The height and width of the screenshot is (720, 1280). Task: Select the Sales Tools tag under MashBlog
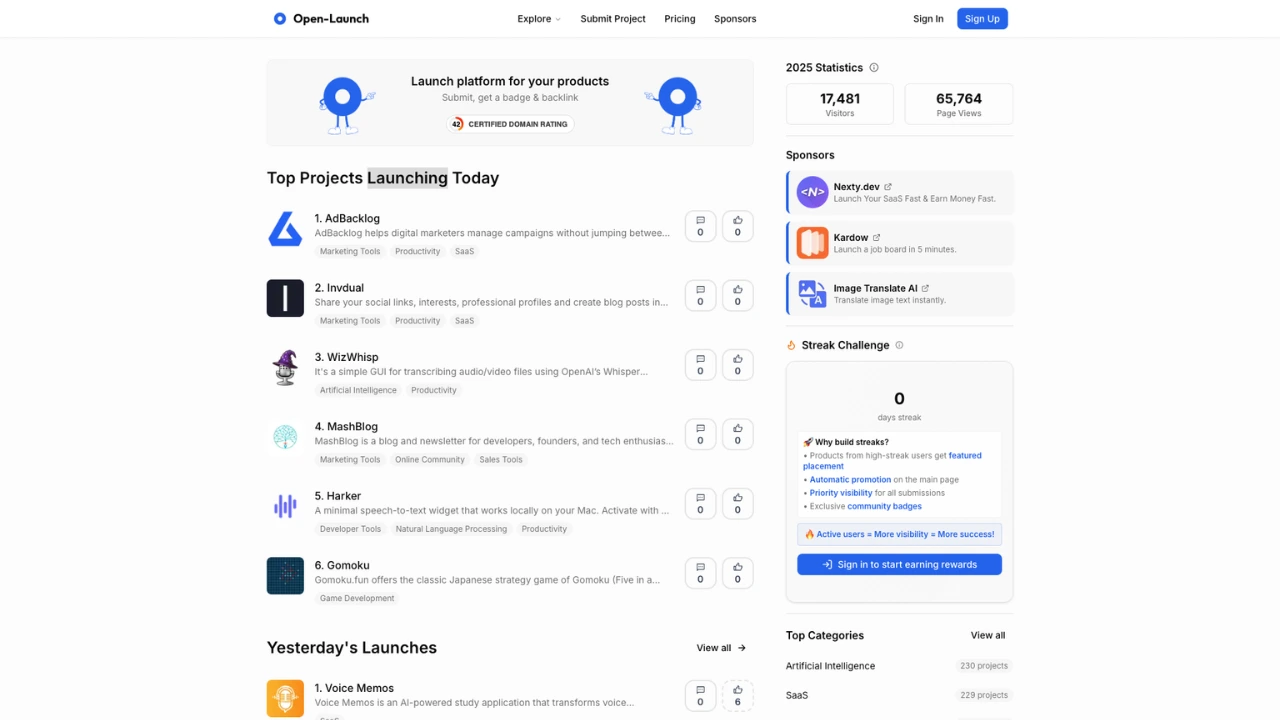tap(501, 460)
